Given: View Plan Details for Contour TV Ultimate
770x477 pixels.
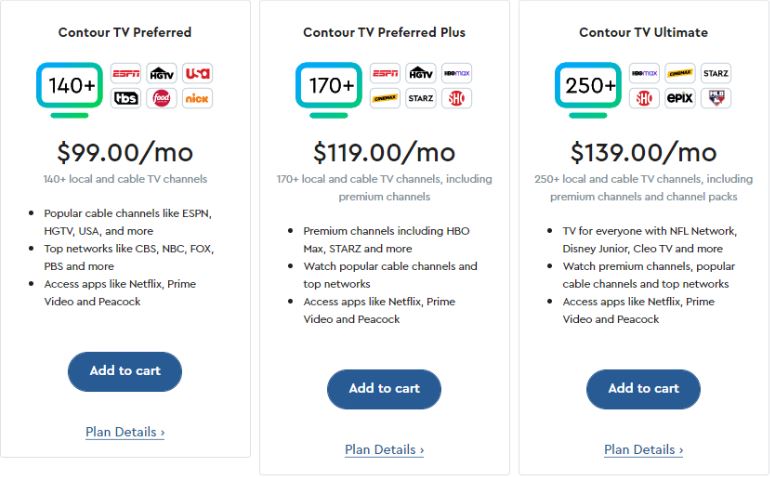Looking at the screenshot, I should [643, 450].
